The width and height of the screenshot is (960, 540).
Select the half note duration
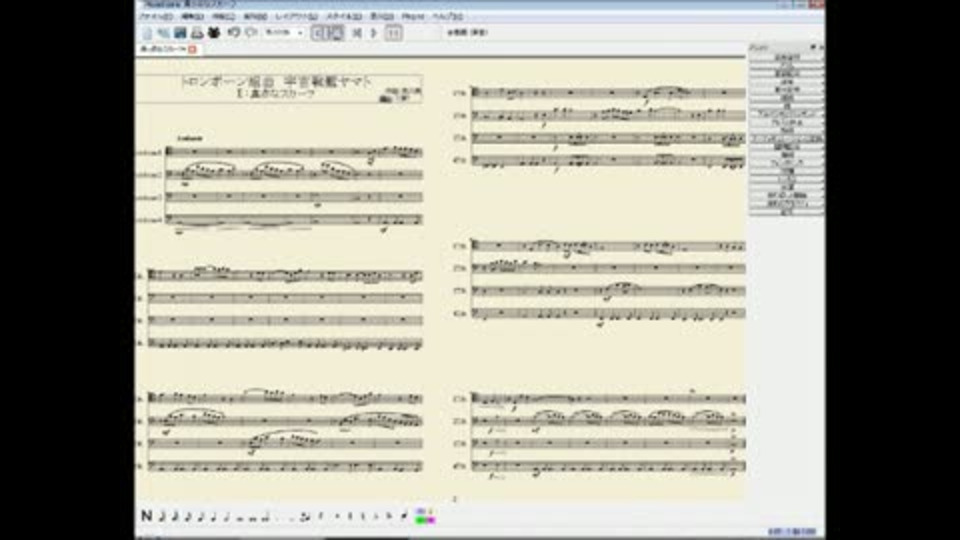[x=227, y=516]
